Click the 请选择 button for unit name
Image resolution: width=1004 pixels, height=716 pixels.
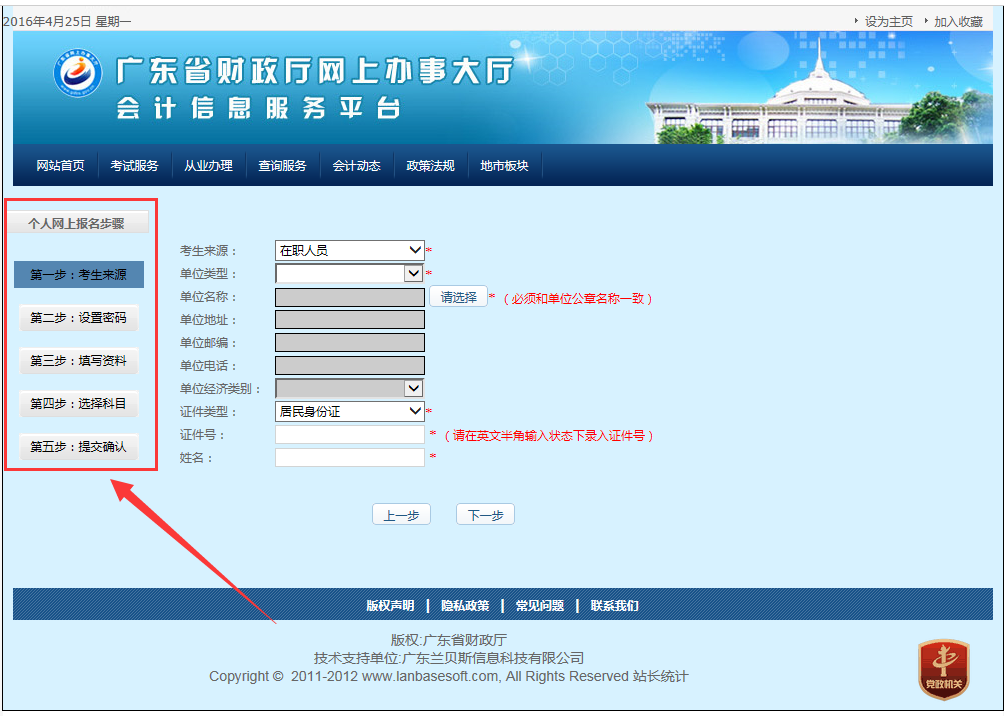(458, 297)
